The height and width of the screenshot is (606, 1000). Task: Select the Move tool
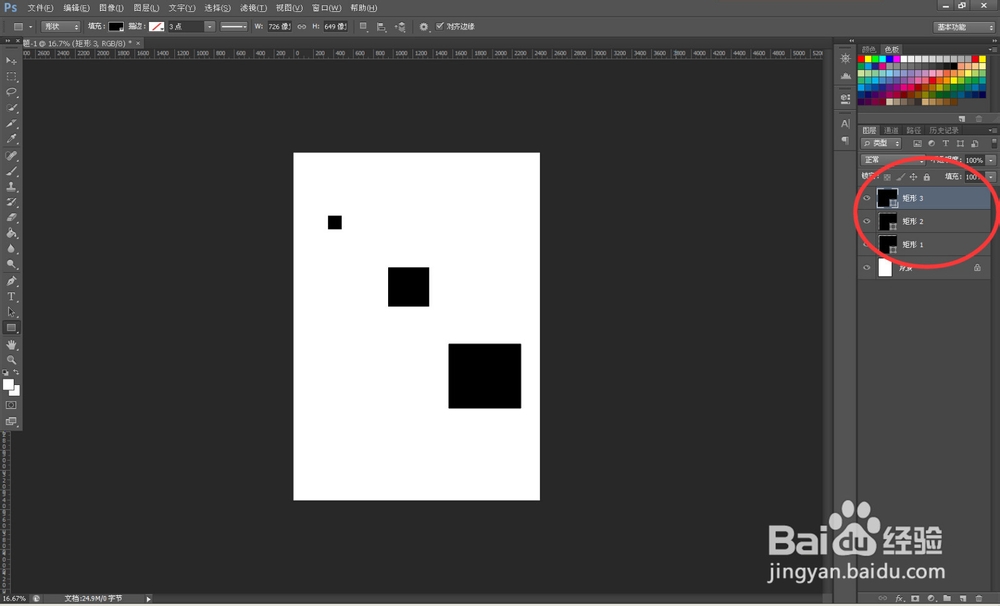coord(11,61)
